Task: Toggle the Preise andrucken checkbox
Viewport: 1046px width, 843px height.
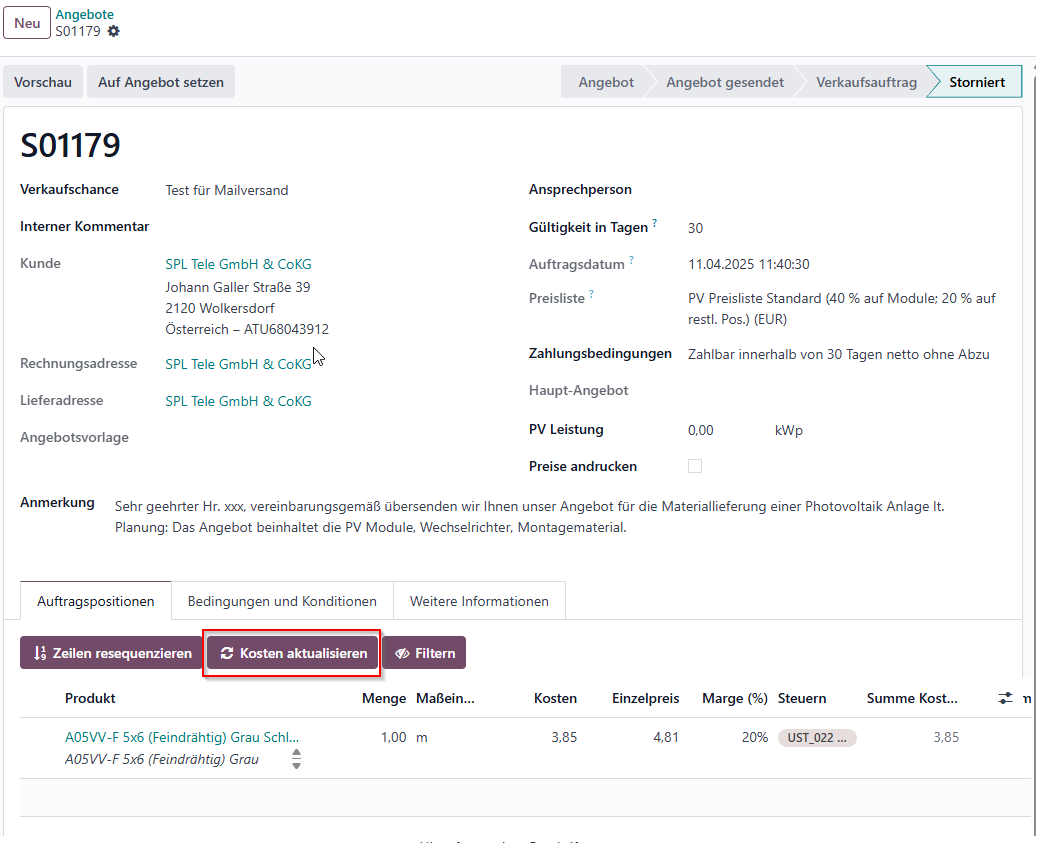Action: [694, 466]
